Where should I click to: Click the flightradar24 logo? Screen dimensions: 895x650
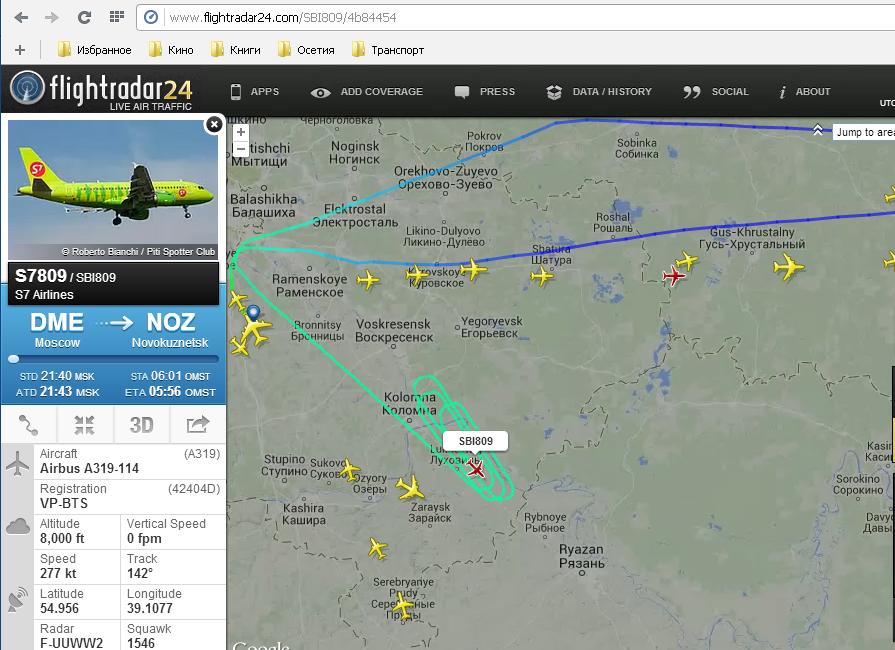(102, 90)
